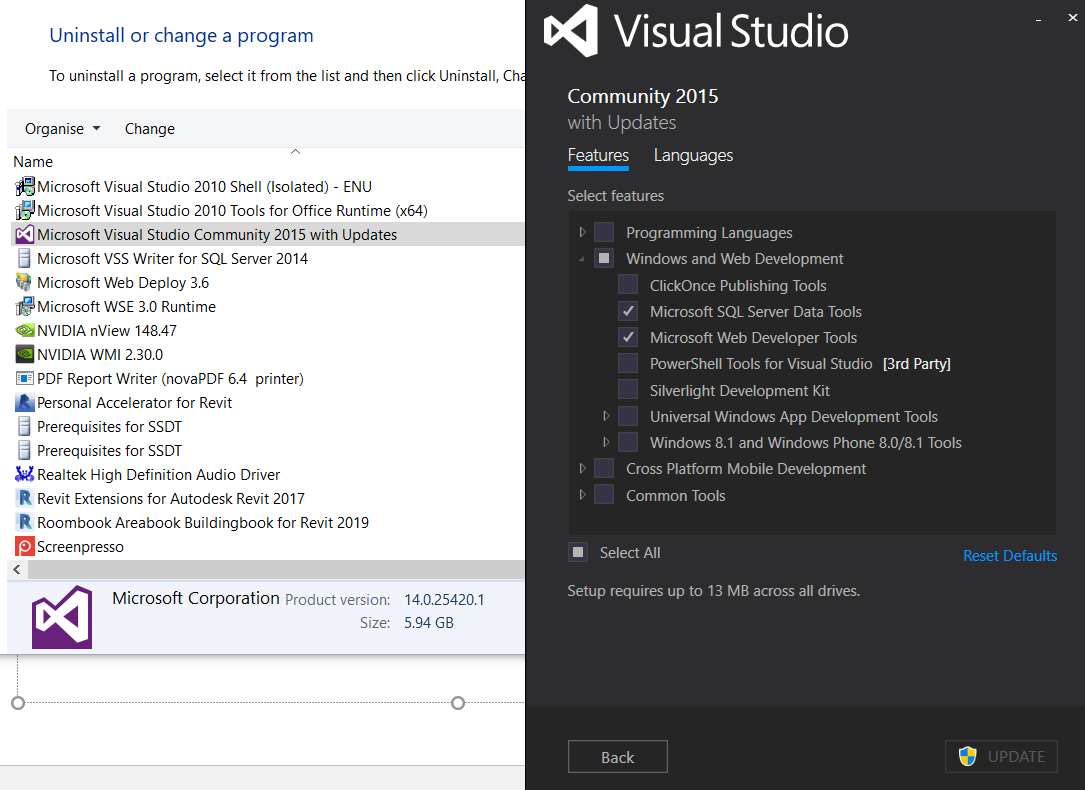The height and width of the screenshot is (790, 1085).
Task: Click the Visual Studio Community 2015 list icon
Action: 25,235
